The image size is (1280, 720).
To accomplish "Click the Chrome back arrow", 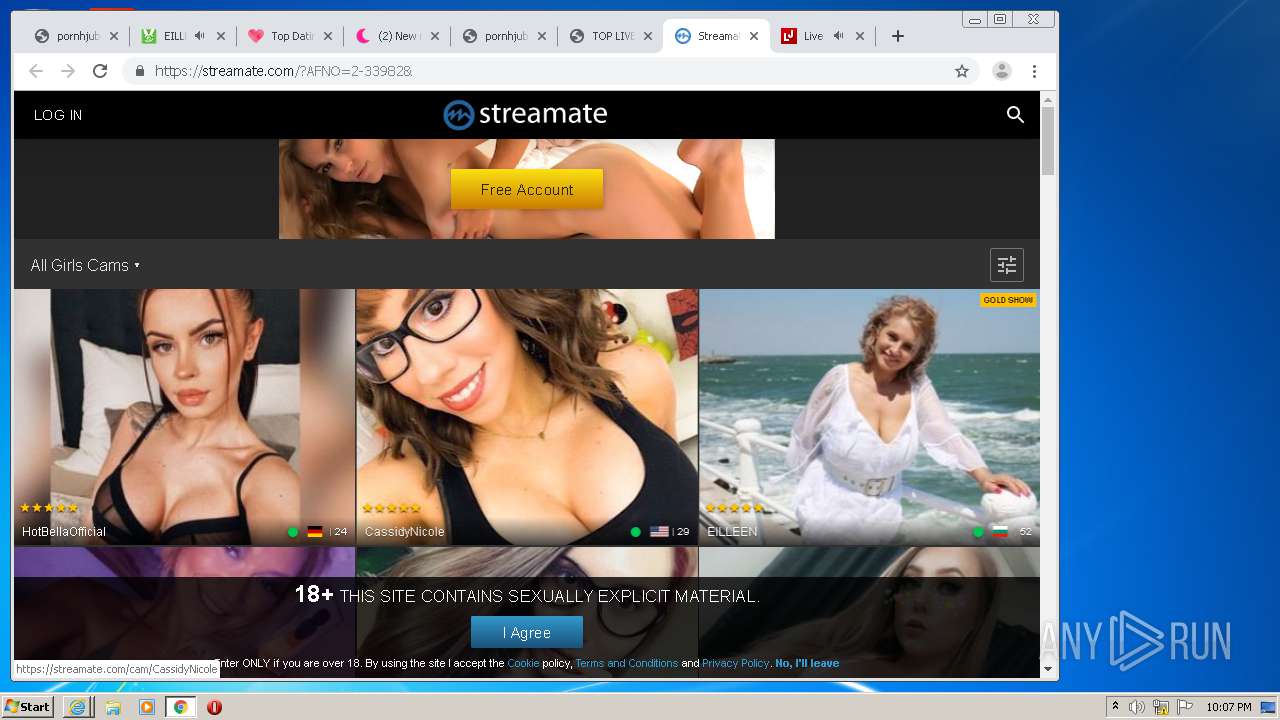I will (36, 71).
